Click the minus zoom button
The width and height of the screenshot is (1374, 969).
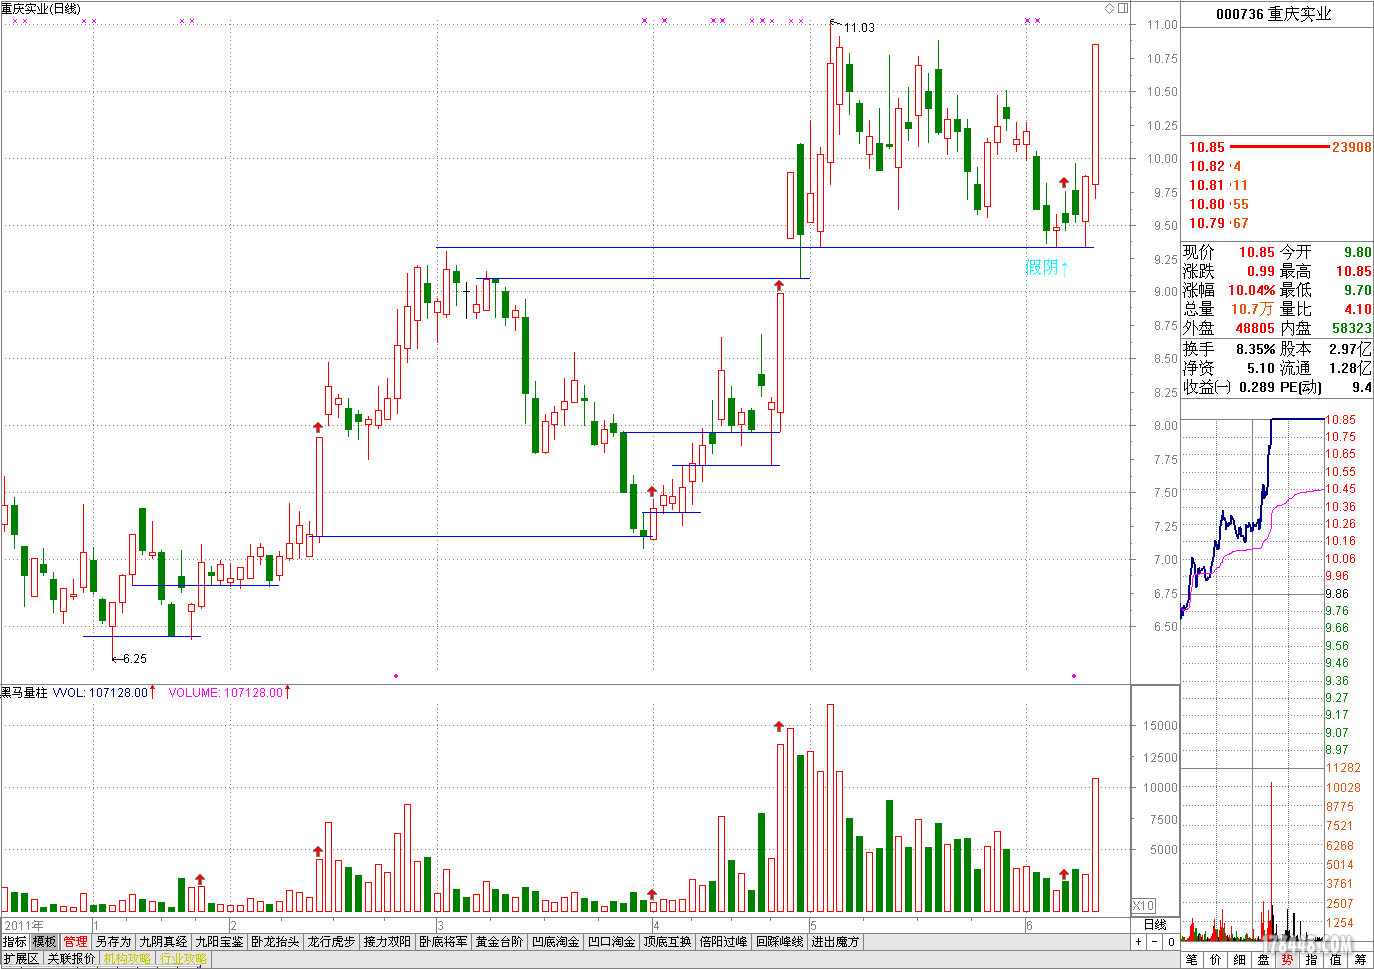coord(1154,942)
